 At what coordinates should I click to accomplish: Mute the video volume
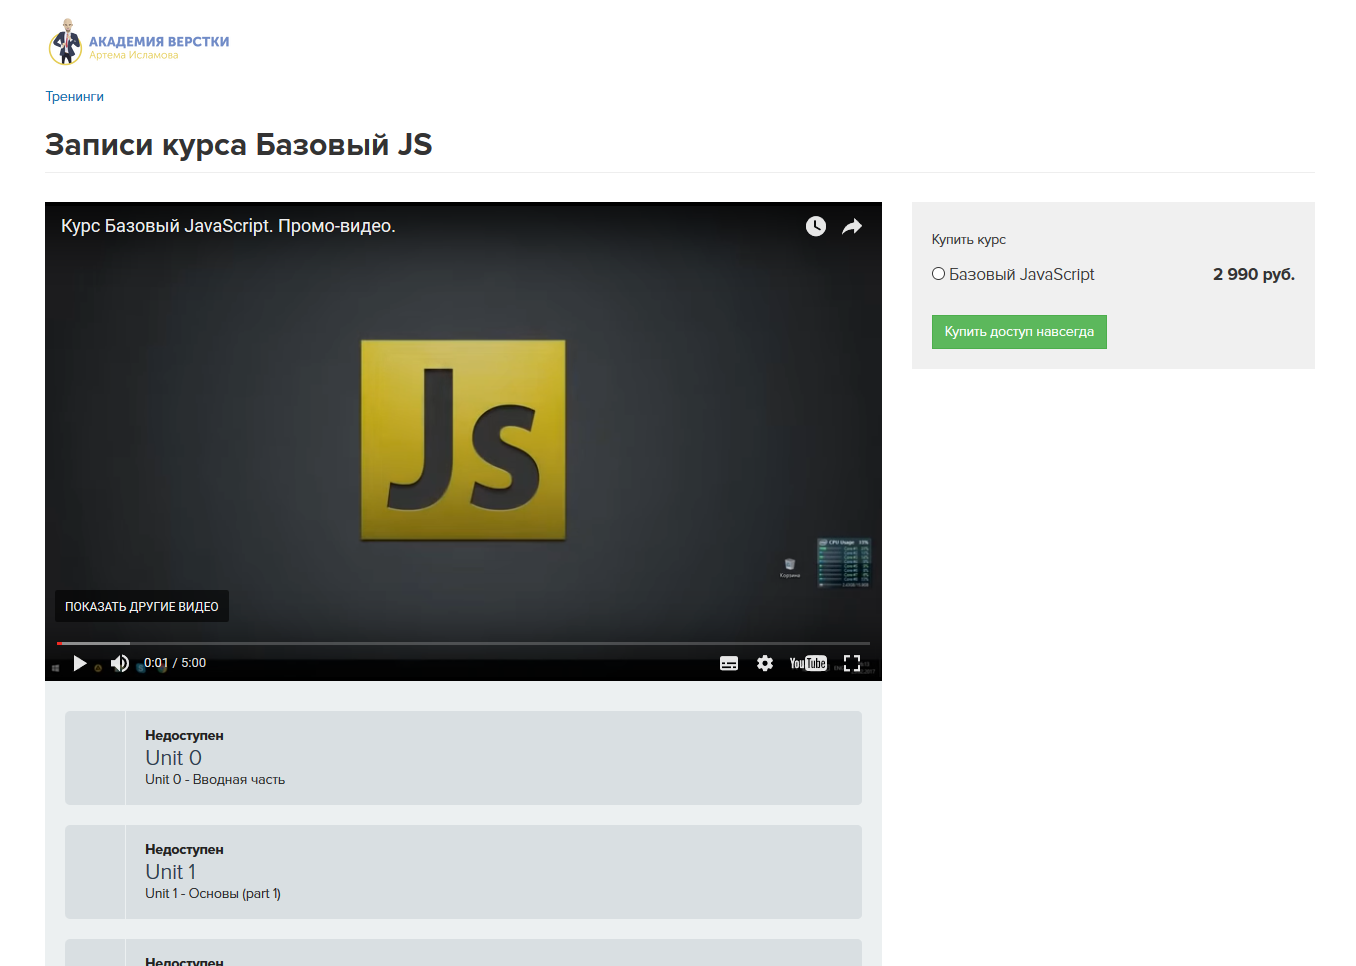click(120, 663)
